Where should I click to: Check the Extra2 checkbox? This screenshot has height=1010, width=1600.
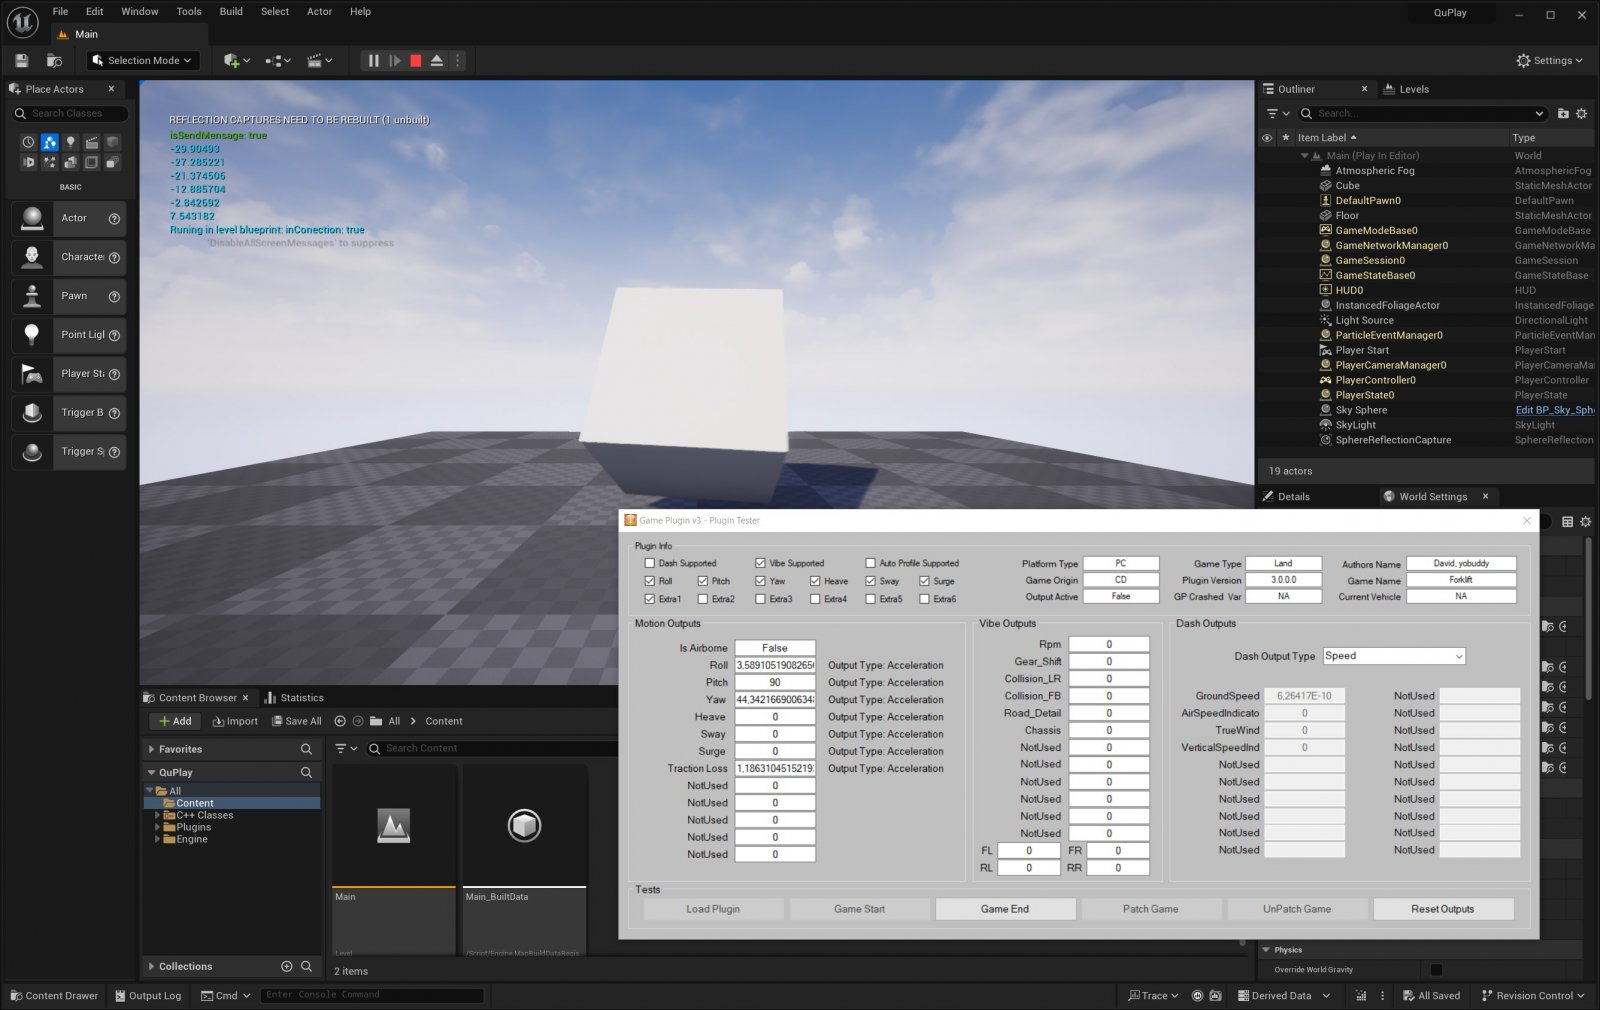click(703, 599)
